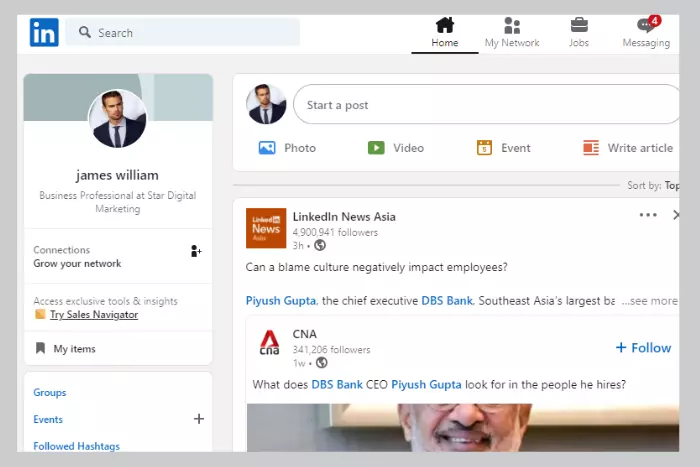Open the Groups link
700x467 pixels.
(50, 392)
